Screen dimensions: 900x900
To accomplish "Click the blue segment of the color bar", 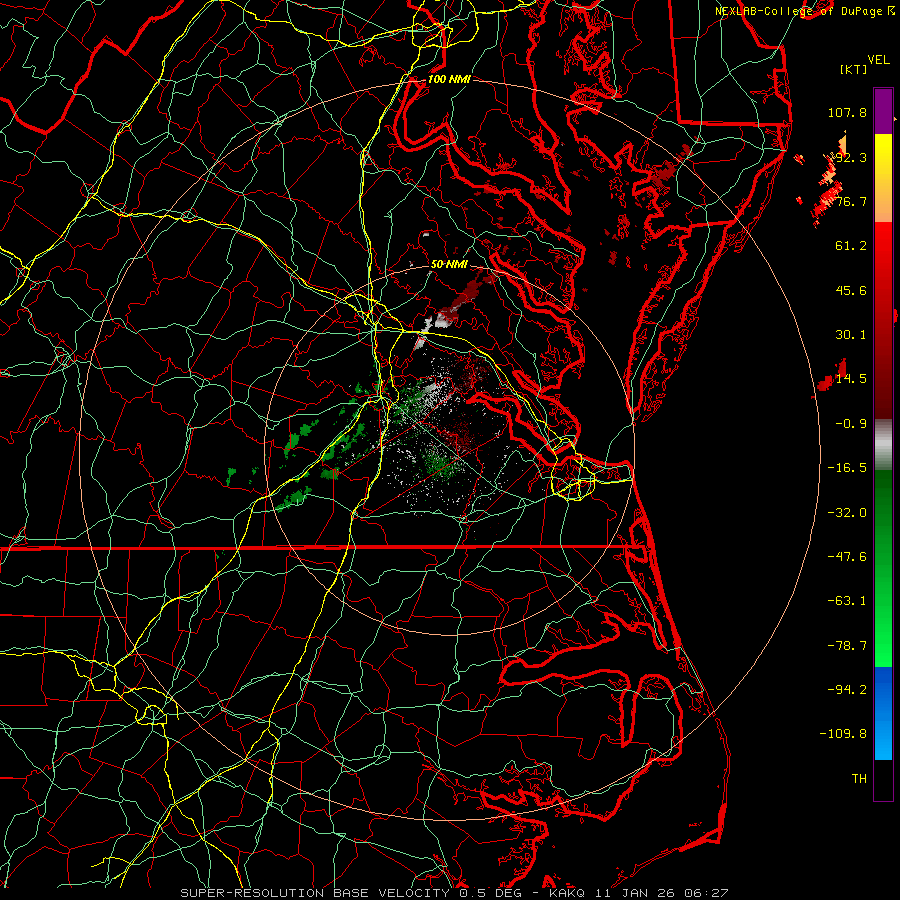I will pos(883,713).
